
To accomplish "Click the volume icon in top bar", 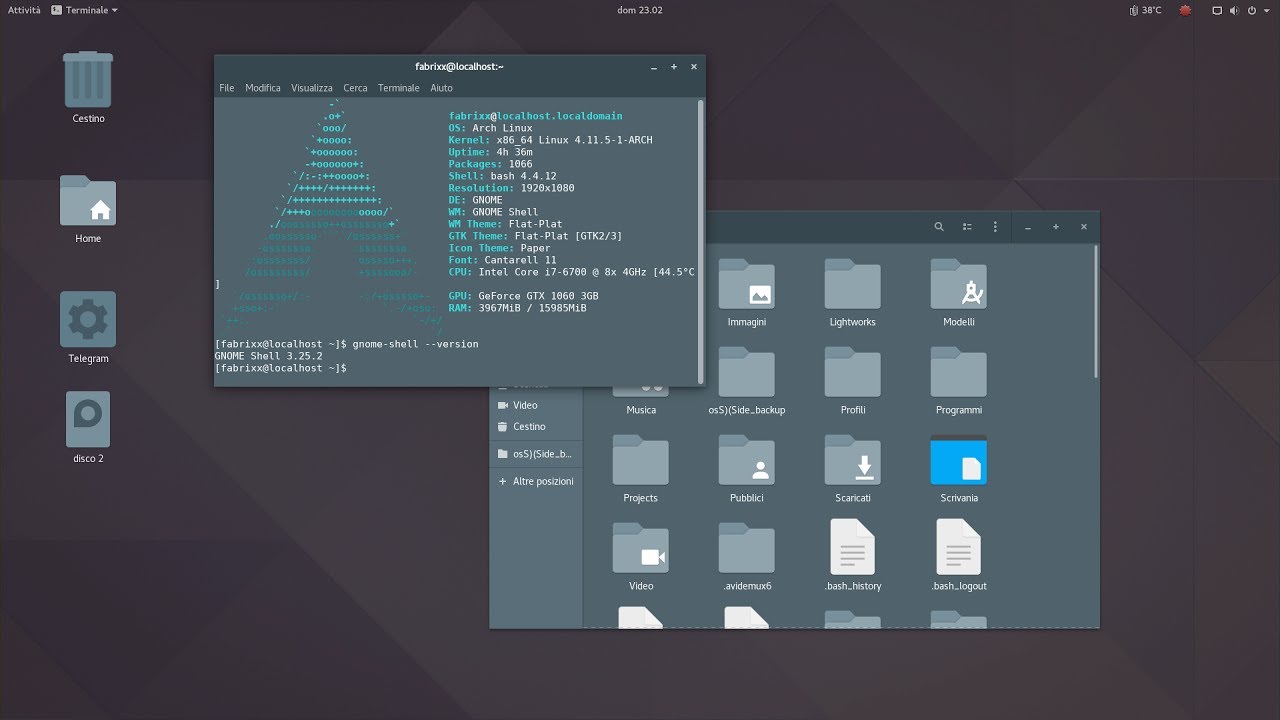I will [x=1235, y=10].
